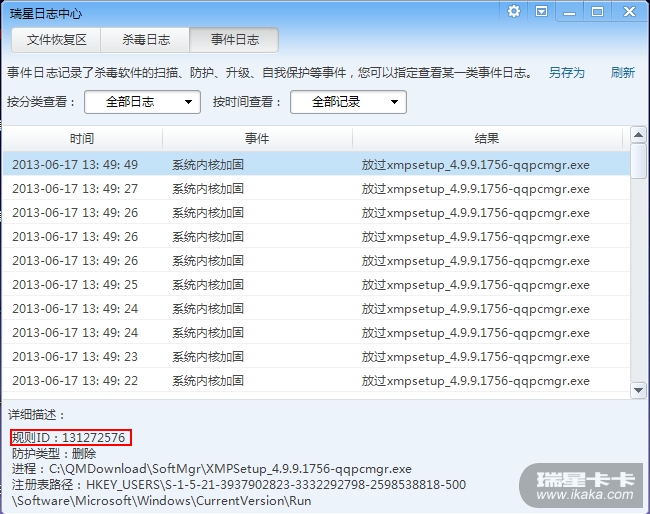The height and width of the screenshot is (514, 650).
Task: Click the 详细描述 label
Action: (36, 415)
